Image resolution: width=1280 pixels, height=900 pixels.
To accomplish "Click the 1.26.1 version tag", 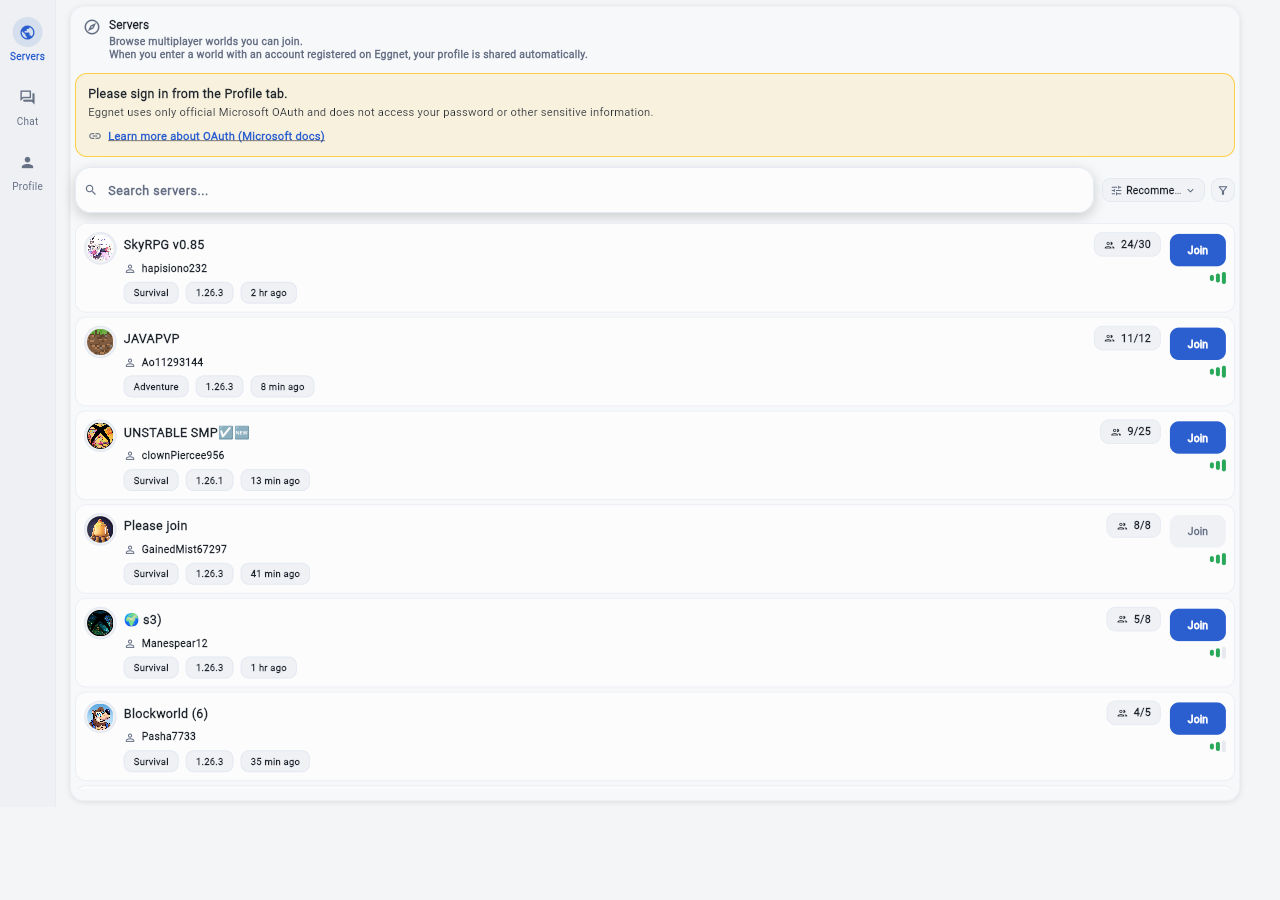I will pos(210,481).
